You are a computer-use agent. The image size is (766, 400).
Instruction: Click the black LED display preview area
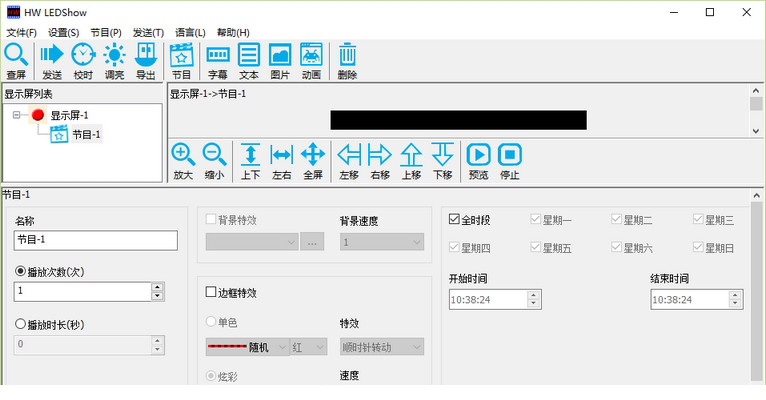click(x=458, y=120)
